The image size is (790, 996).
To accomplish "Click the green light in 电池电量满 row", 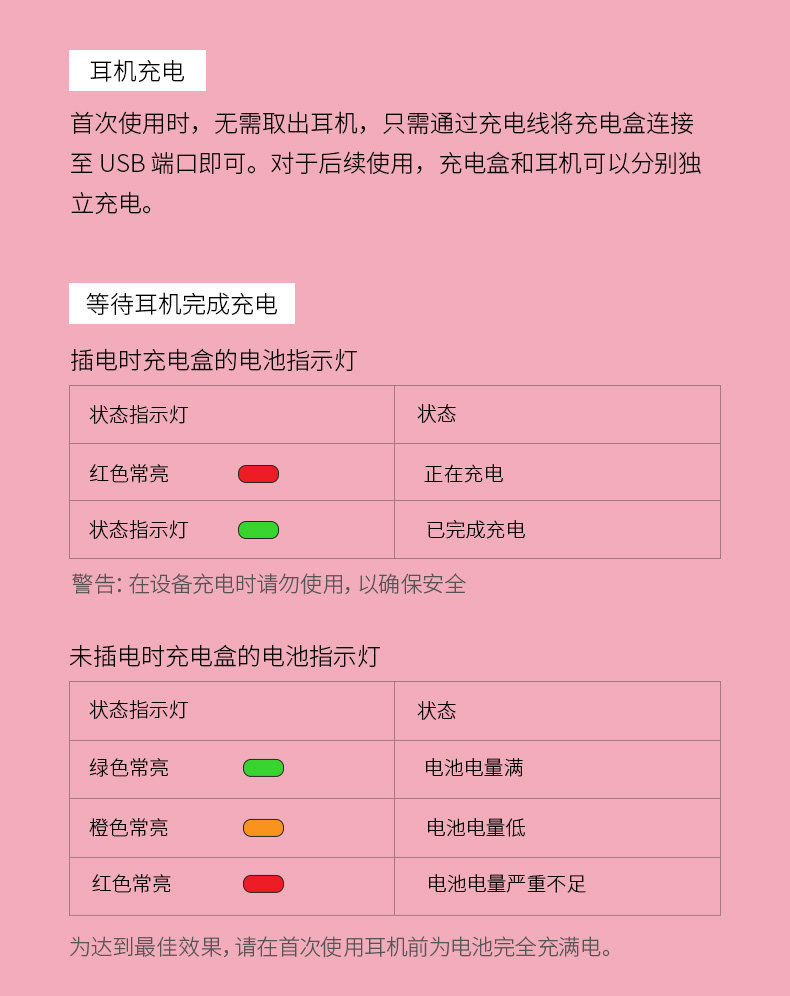I will pyautogui.click(x=263, y=768).
